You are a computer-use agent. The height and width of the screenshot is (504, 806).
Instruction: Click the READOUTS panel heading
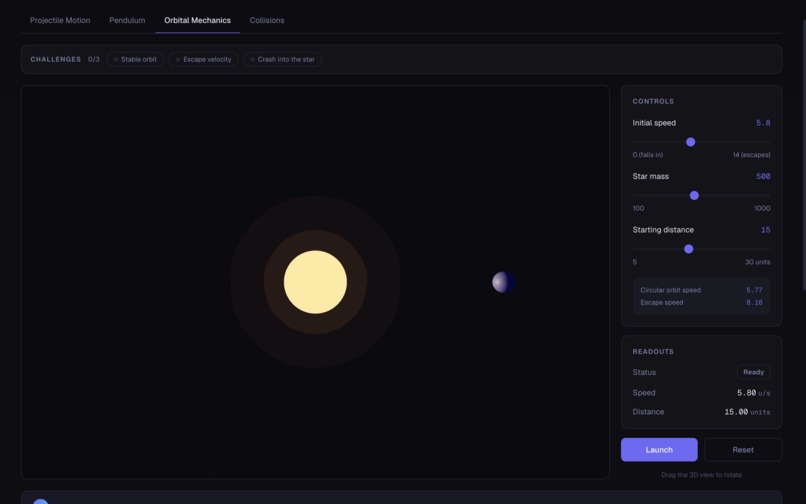click(x=653, y=352)
